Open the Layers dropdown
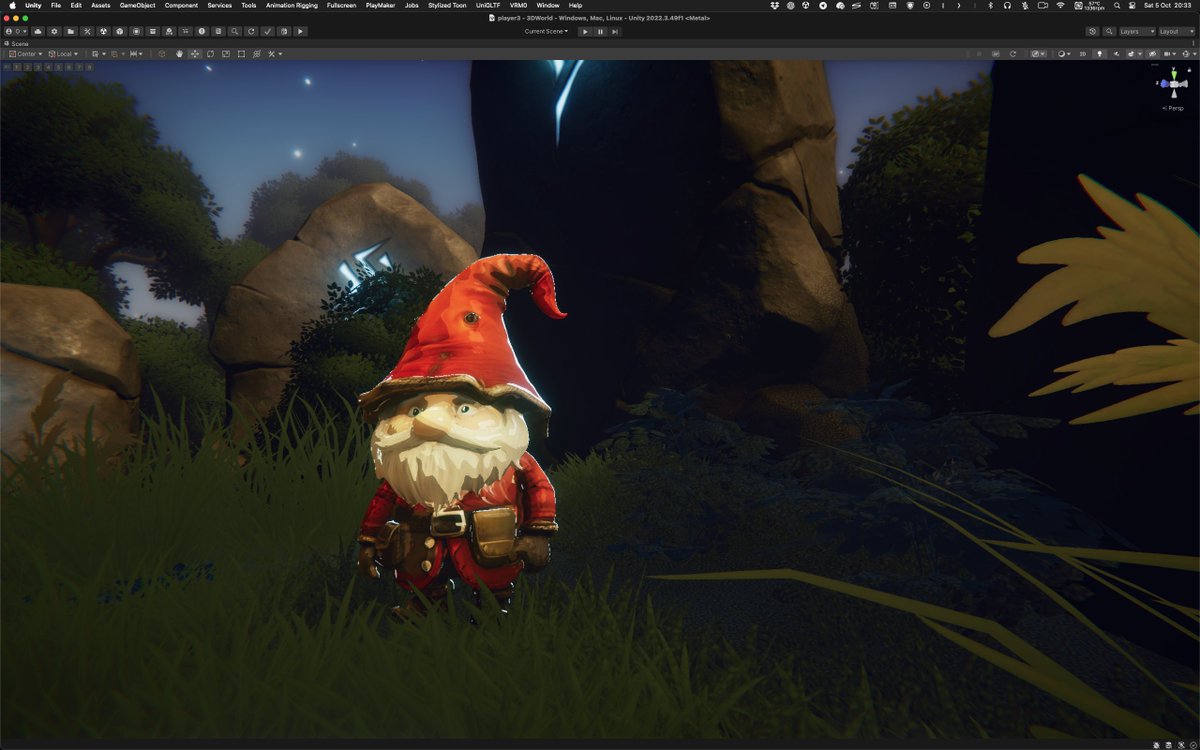1200x750 pixels. pyautogui.click(x=1137, y=32)
